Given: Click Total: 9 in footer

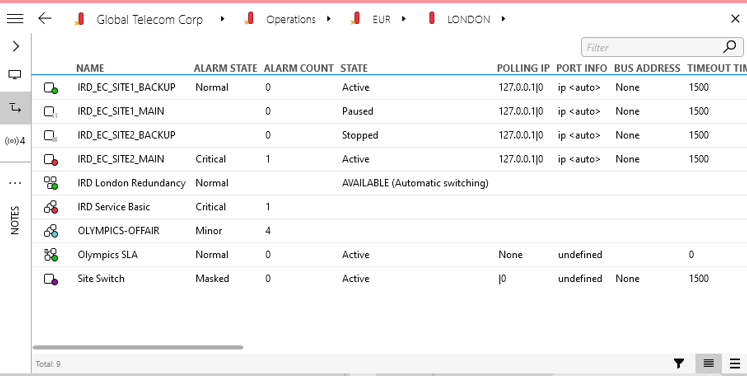Looking at the screenshot, I should [x=48, y=364].
